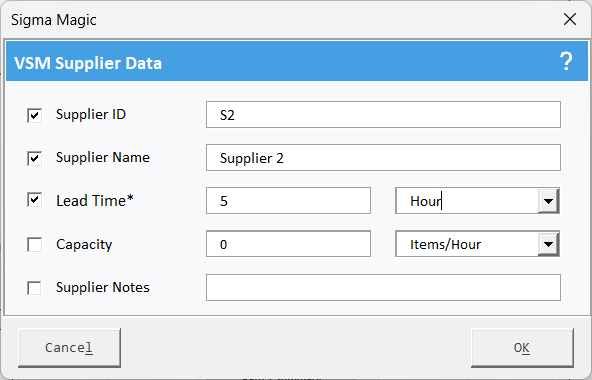
Task: Click the Sigma Magic window title
Action: 54,20
